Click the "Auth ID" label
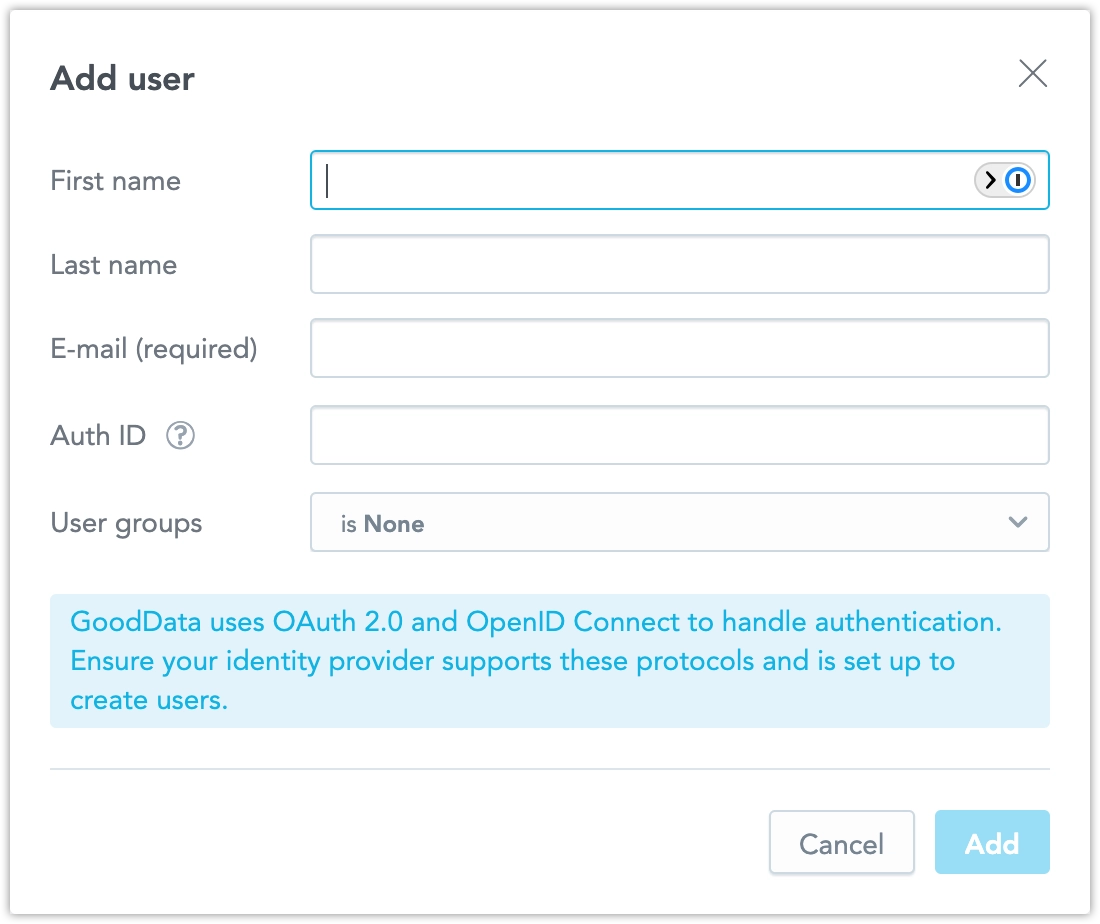1100x924 pixels. (97, 435)
